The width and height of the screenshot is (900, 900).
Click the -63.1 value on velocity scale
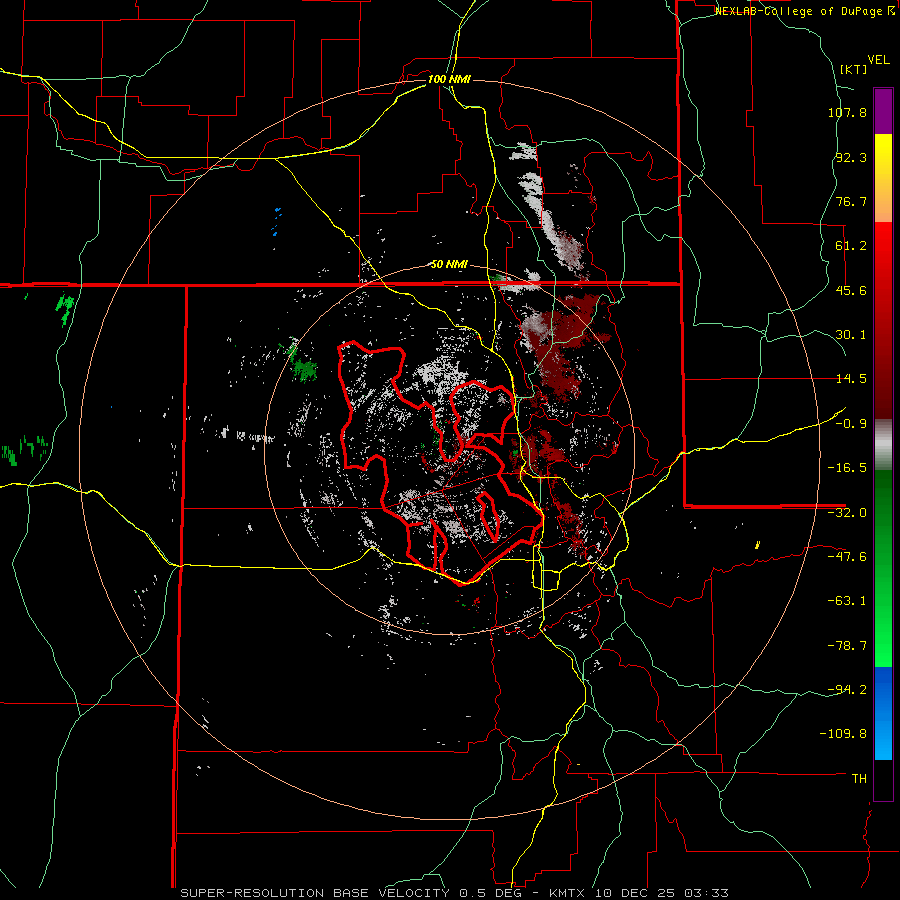pyautogui.click(x=847, y=601)
